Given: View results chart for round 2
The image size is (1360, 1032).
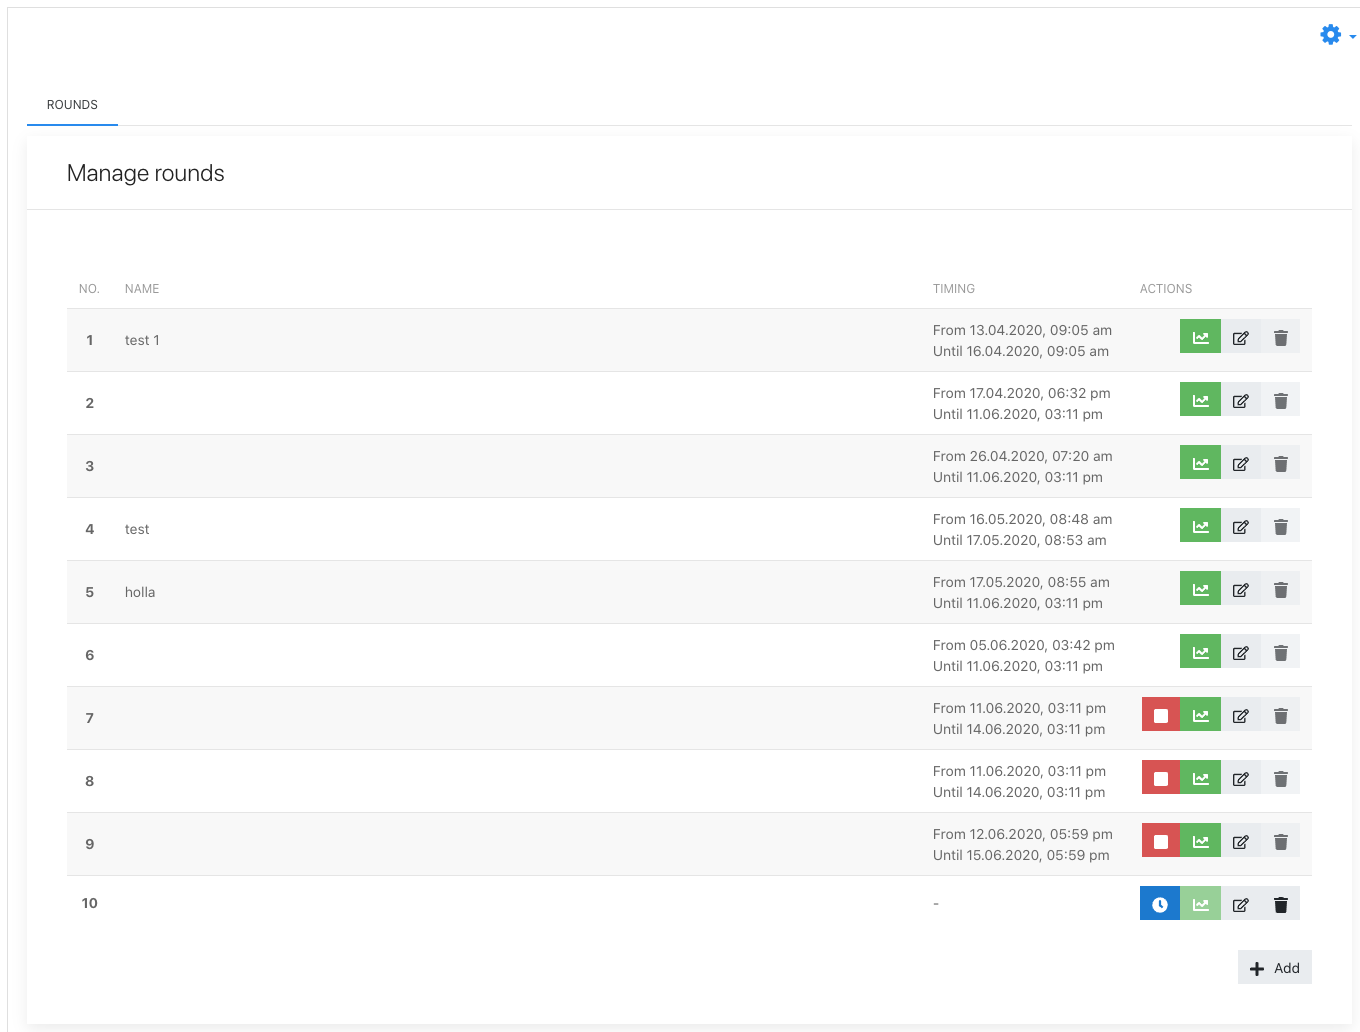Looking at the screenshot, I should point(1200,400).
